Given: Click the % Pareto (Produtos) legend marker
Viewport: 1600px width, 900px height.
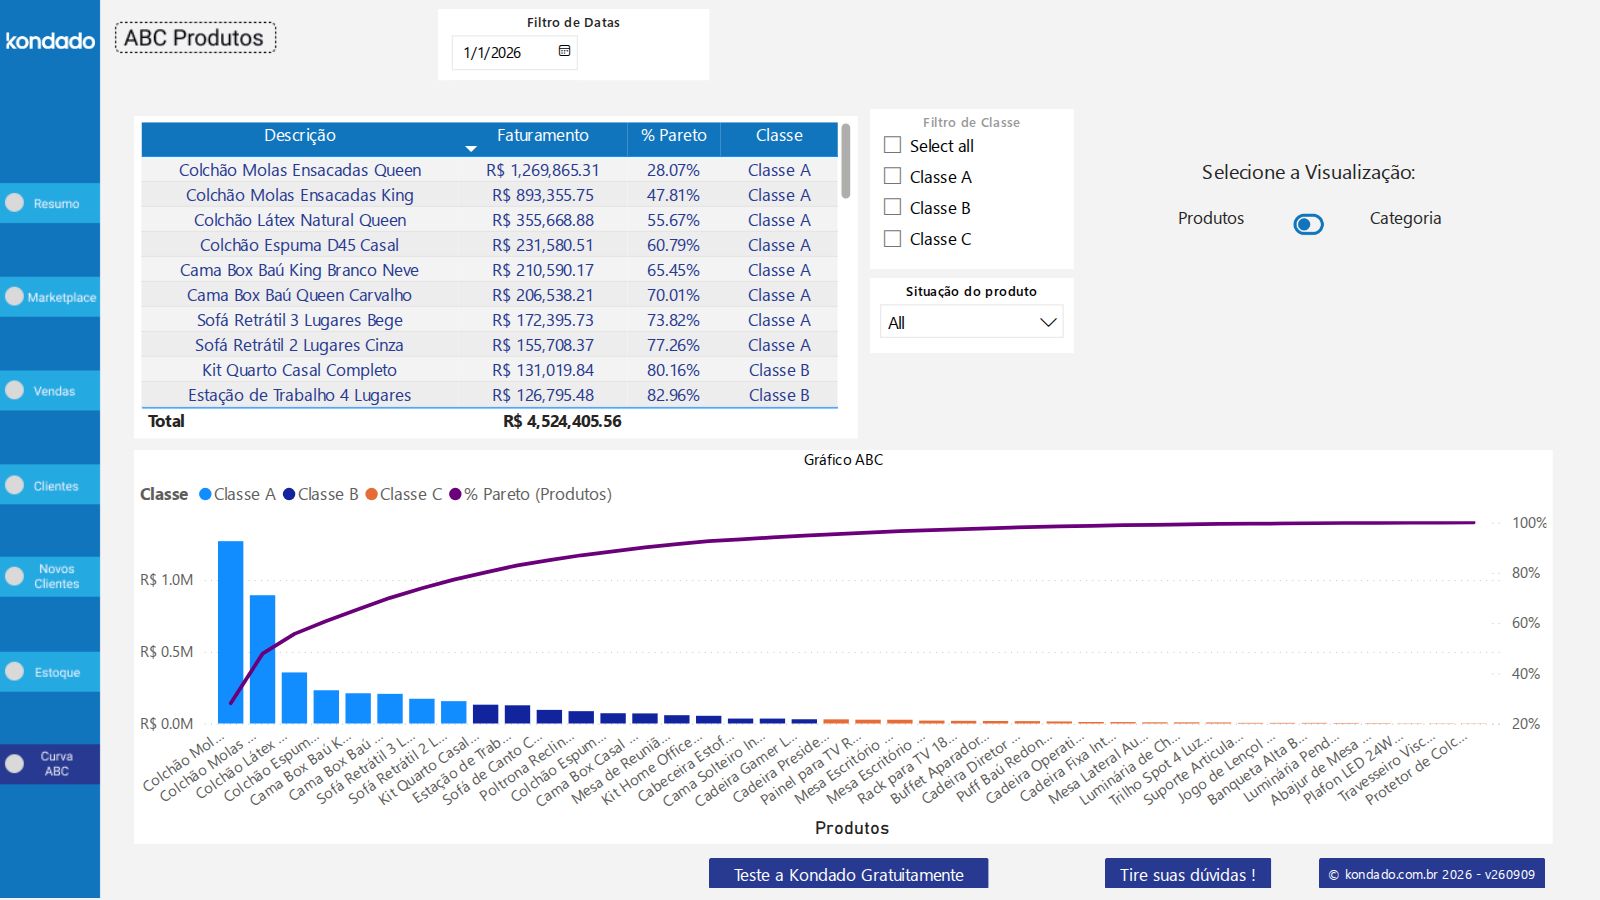Looking at the screenshot, I should point(455,494).
